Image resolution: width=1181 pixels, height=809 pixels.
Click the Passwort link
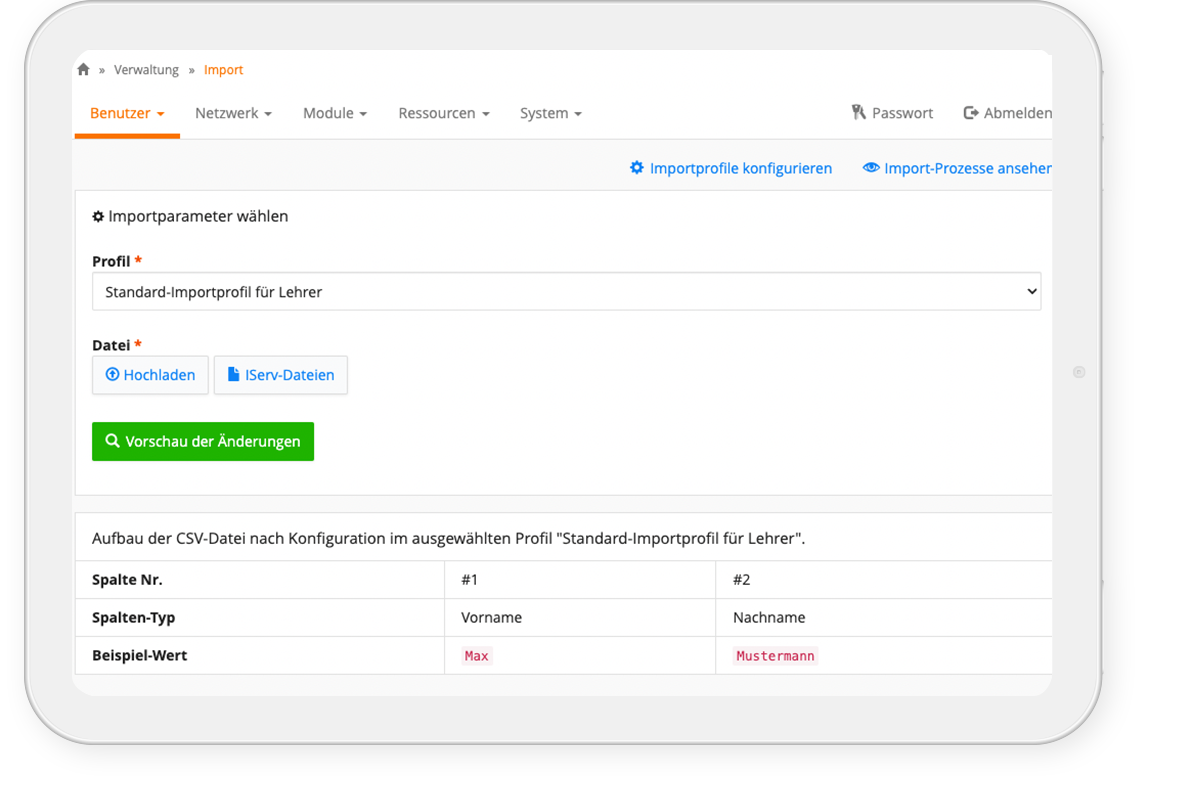pyautogui.click(x=902, y=113)
